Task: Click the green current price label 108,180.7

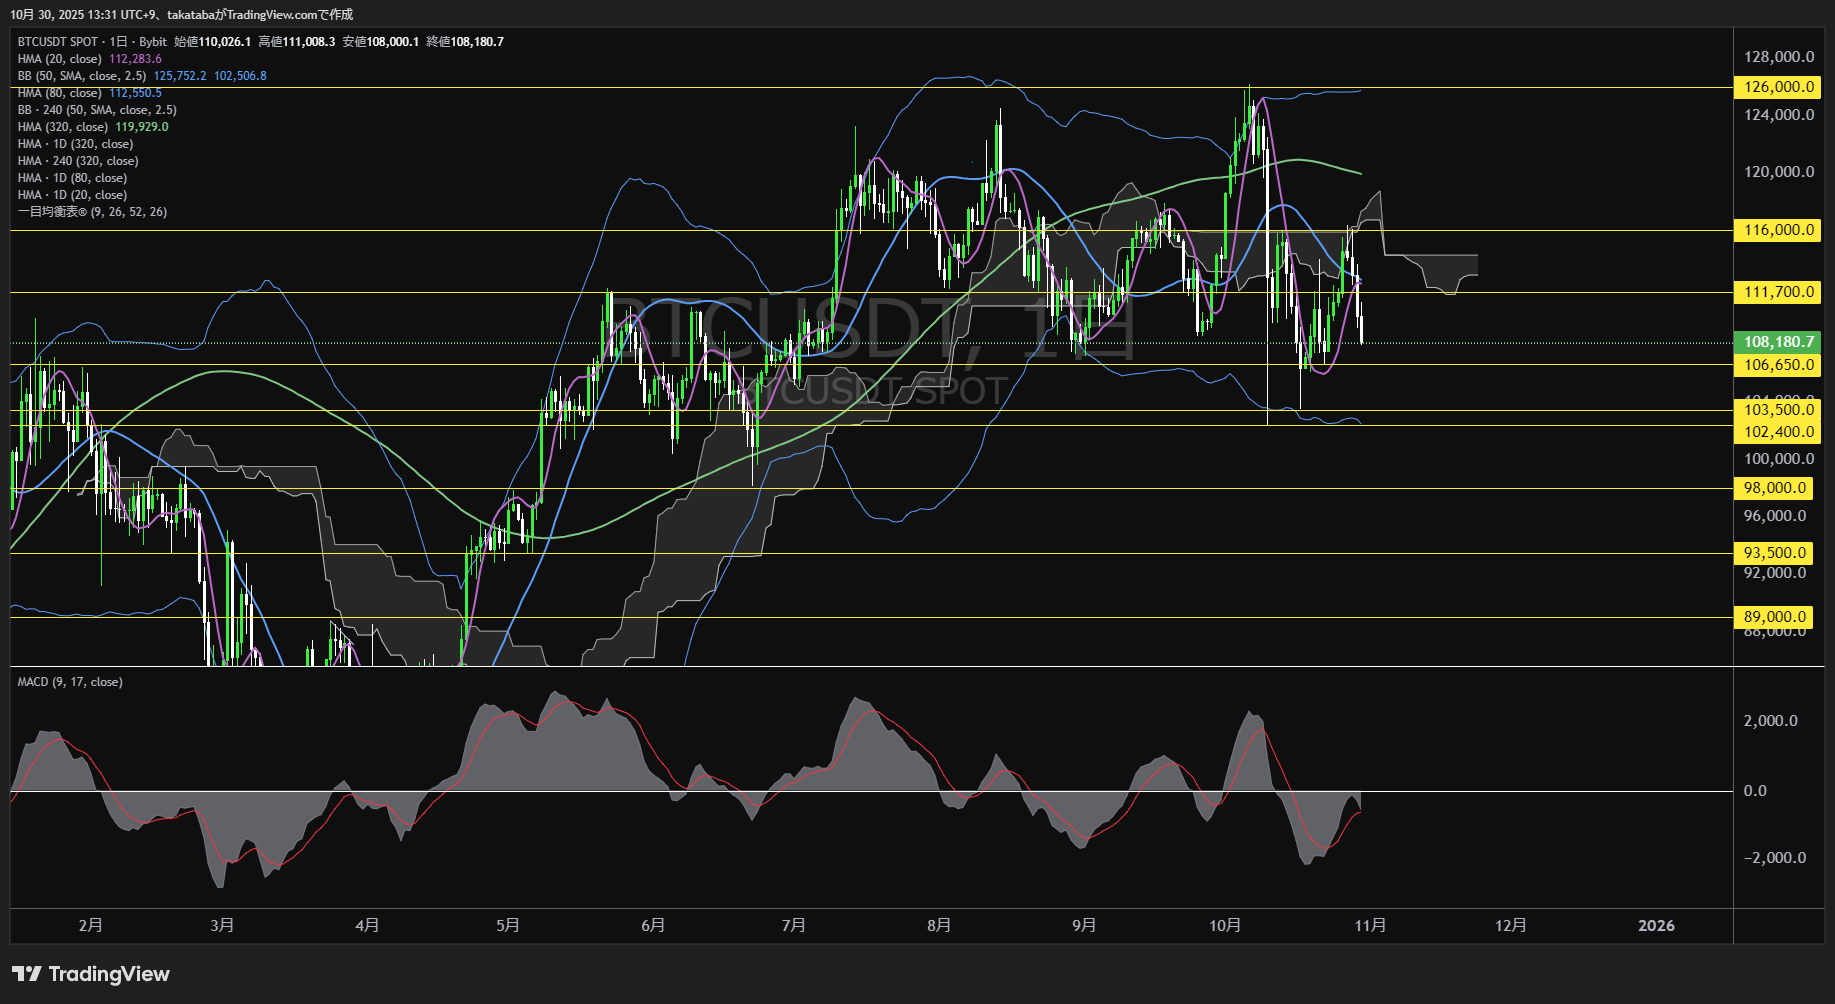Action: (1778, 342)
